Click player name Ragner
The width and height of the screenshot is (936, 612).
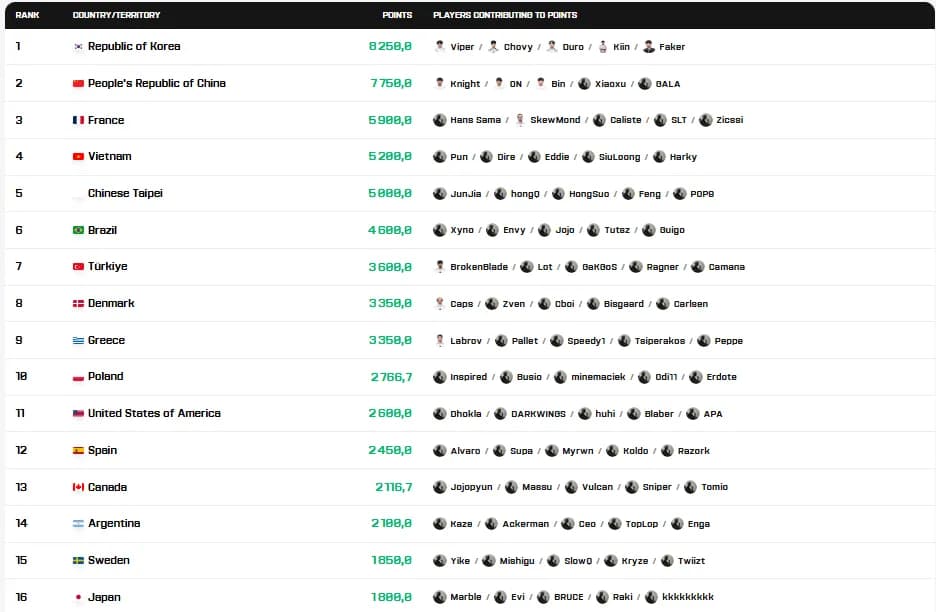tap(663, 267)
